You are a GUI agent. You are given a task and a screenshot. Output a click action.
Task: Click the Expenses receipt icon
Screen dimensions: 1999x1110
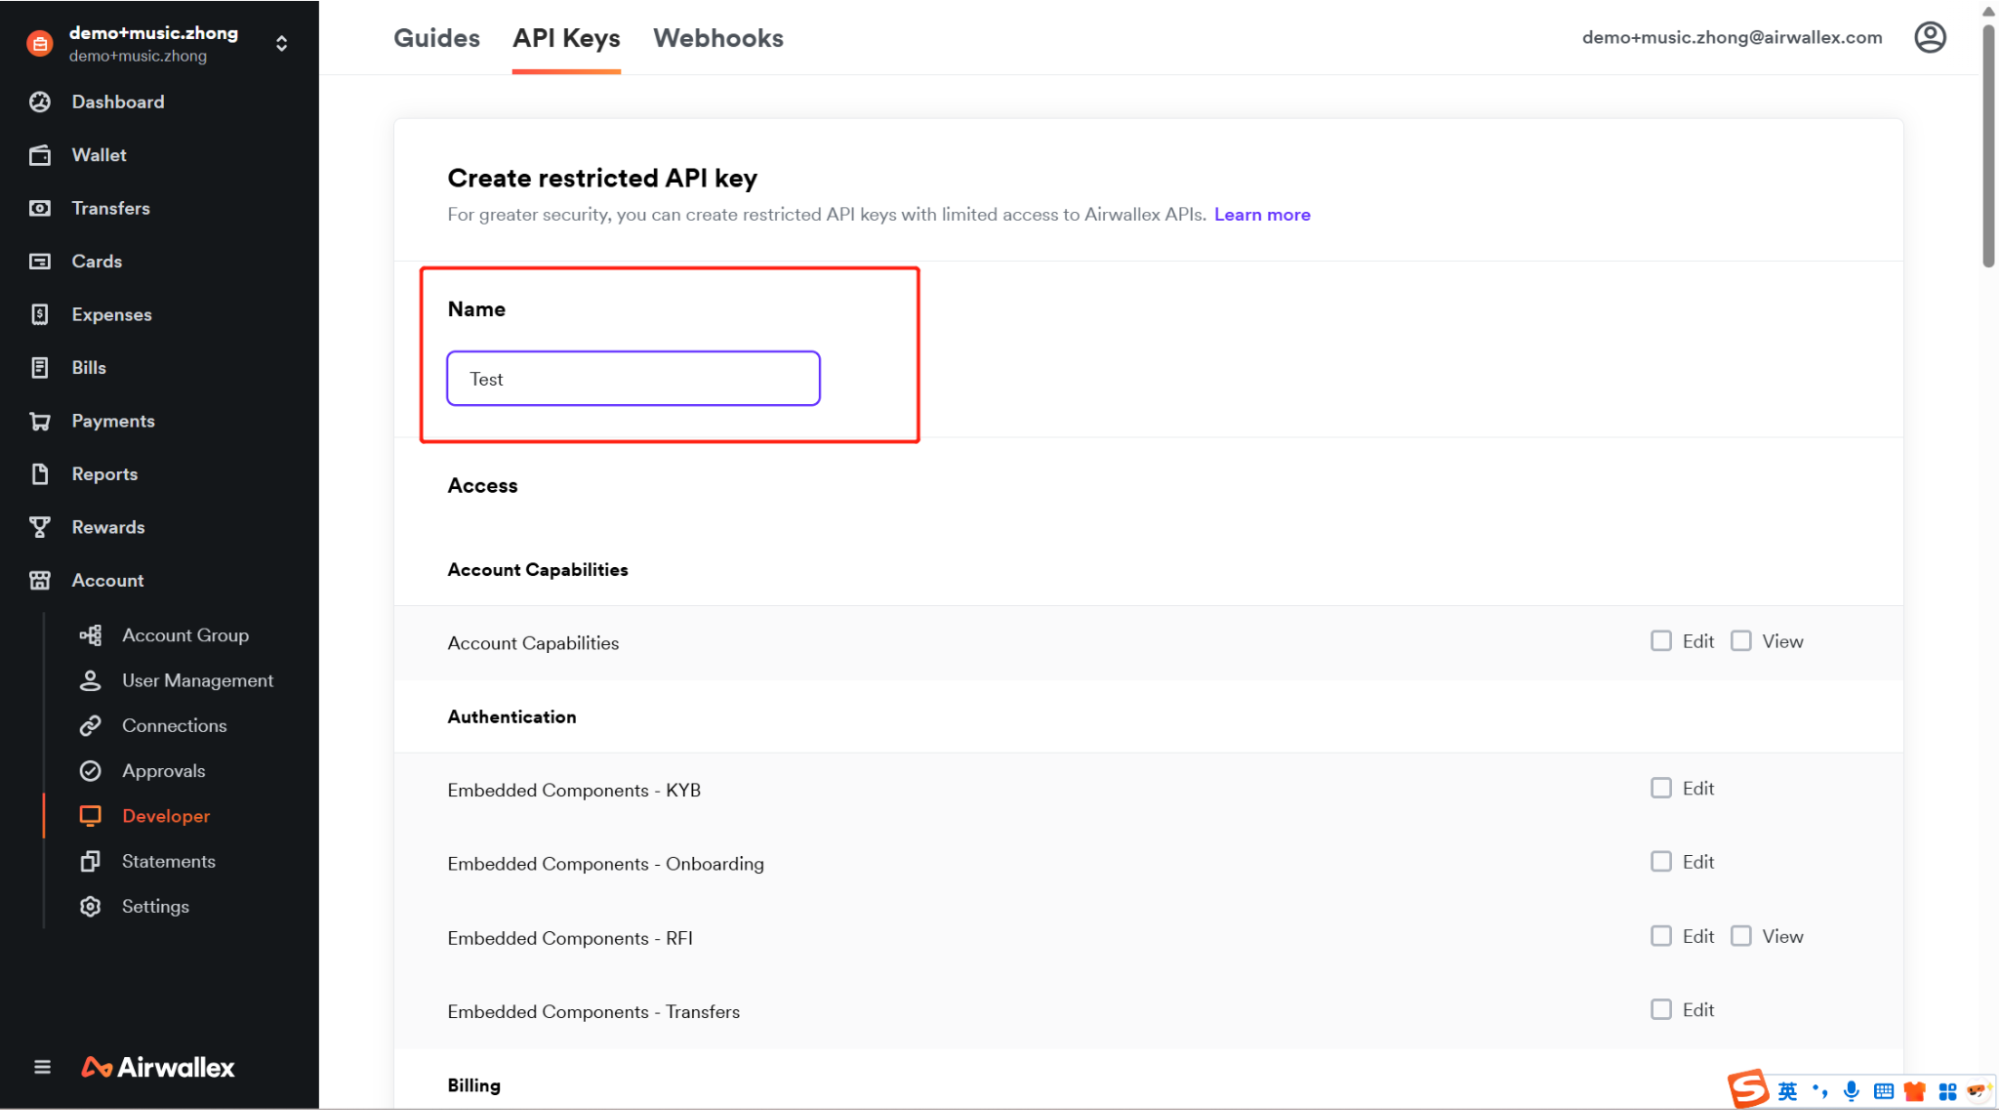[40, 314]
